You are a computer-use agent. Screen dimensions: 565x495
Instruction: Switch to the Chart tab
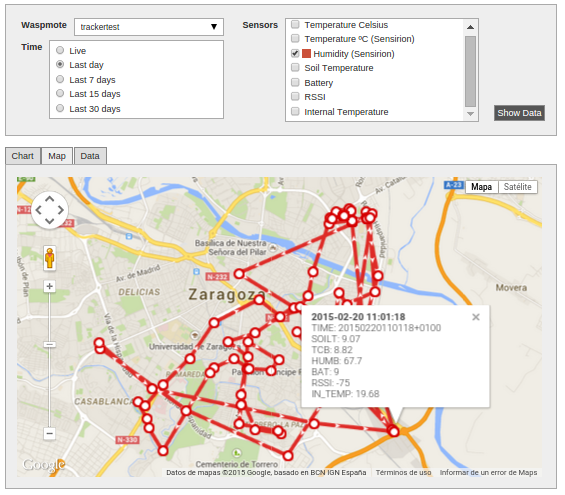[x=23, y=156]
